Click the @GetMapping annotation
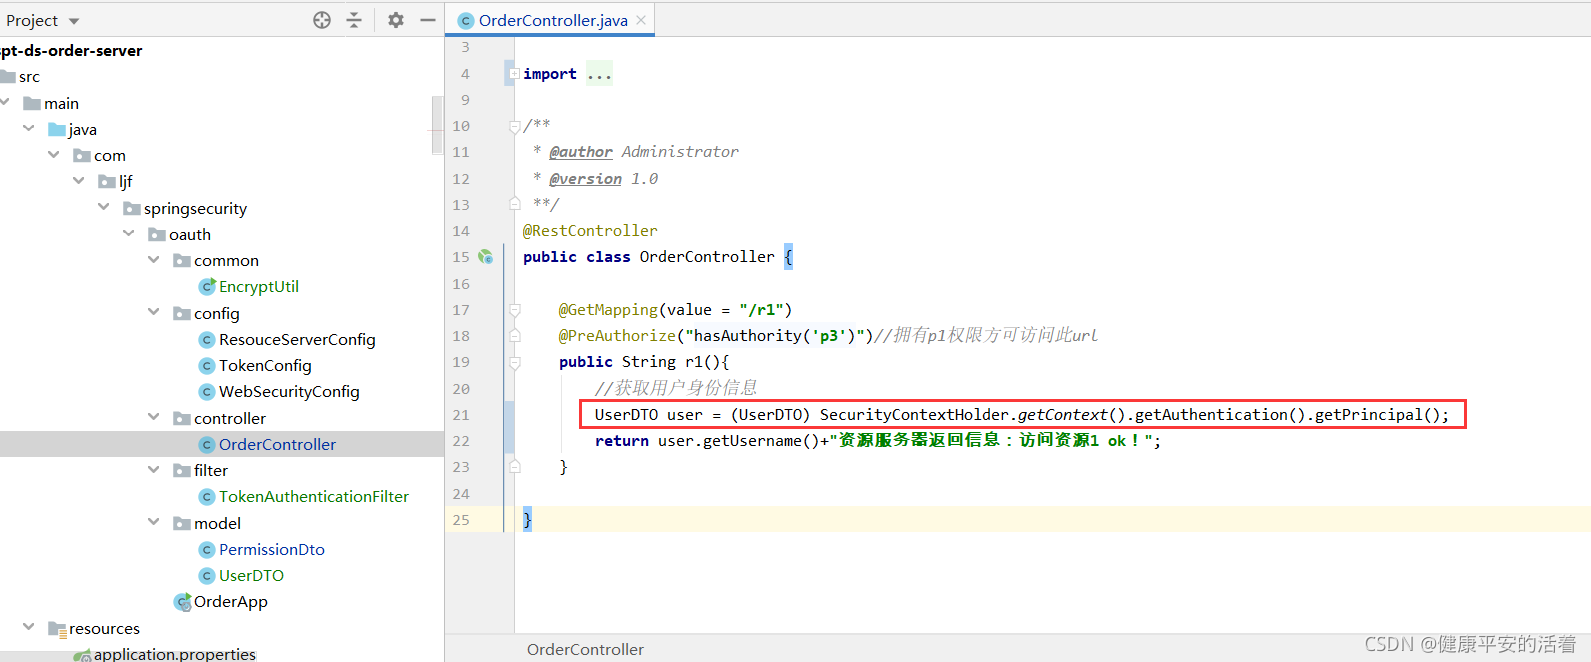 608,309
